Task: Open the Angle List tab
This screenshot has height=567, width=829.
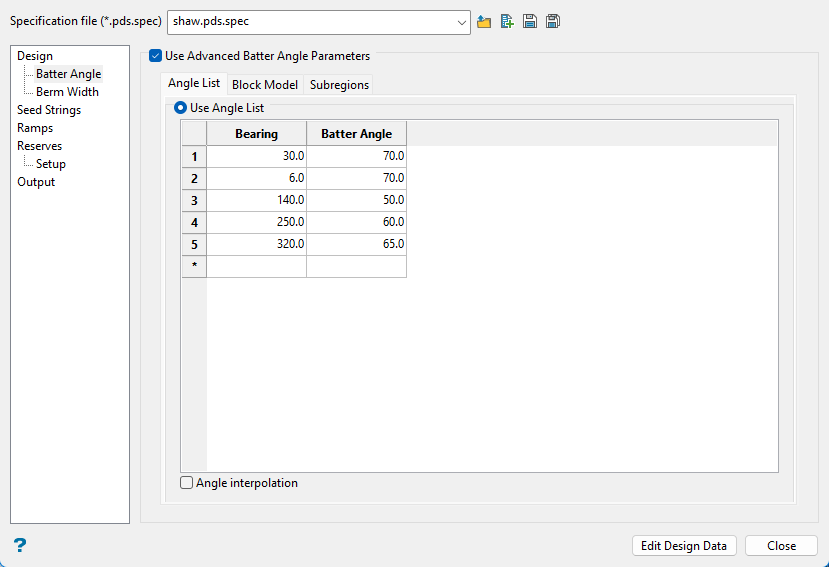Action: click(194, 84)
